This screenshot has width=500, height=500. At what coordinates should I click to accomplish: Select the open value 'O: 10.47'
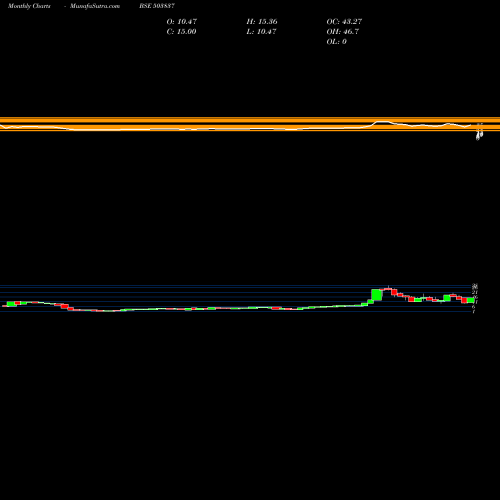click(x=182, y=21)
